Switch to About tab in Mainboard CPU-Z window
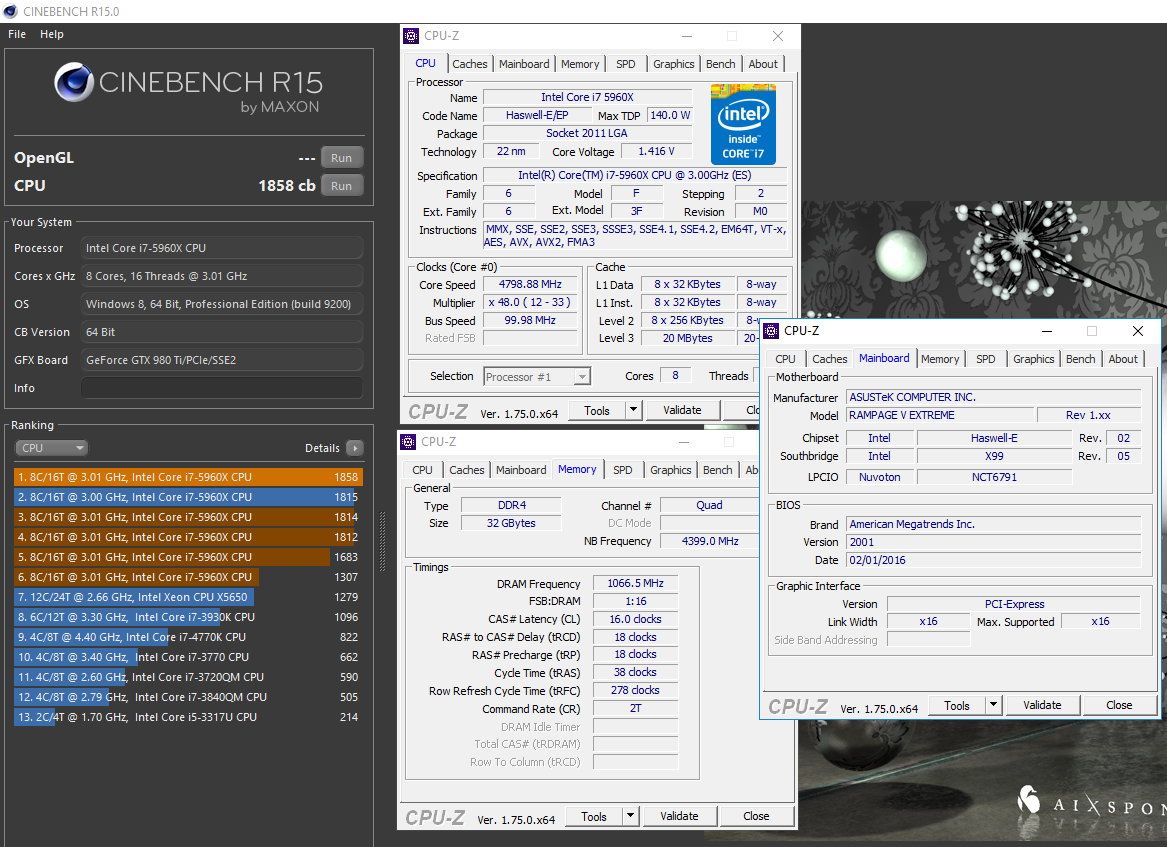Screen dimensions: 1167x847 [x=1123, y=359]
